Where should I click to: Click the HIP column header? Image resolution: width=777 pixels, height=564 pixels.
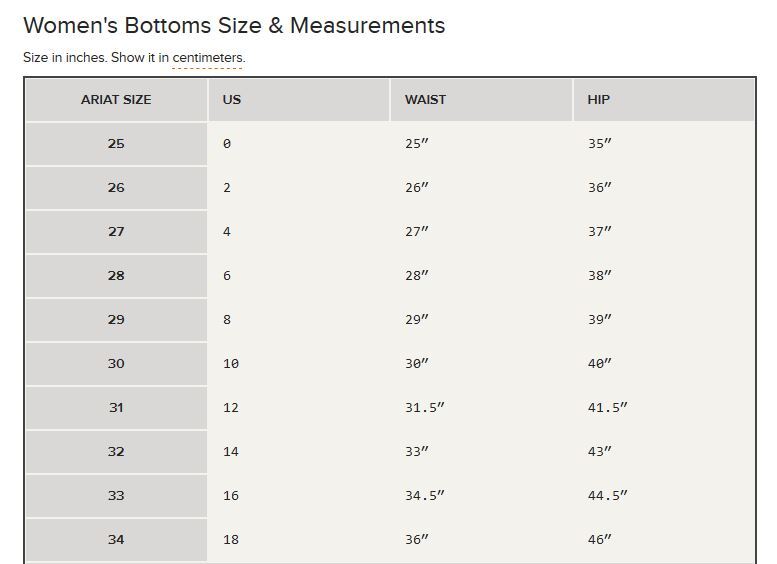click(664, 100)
